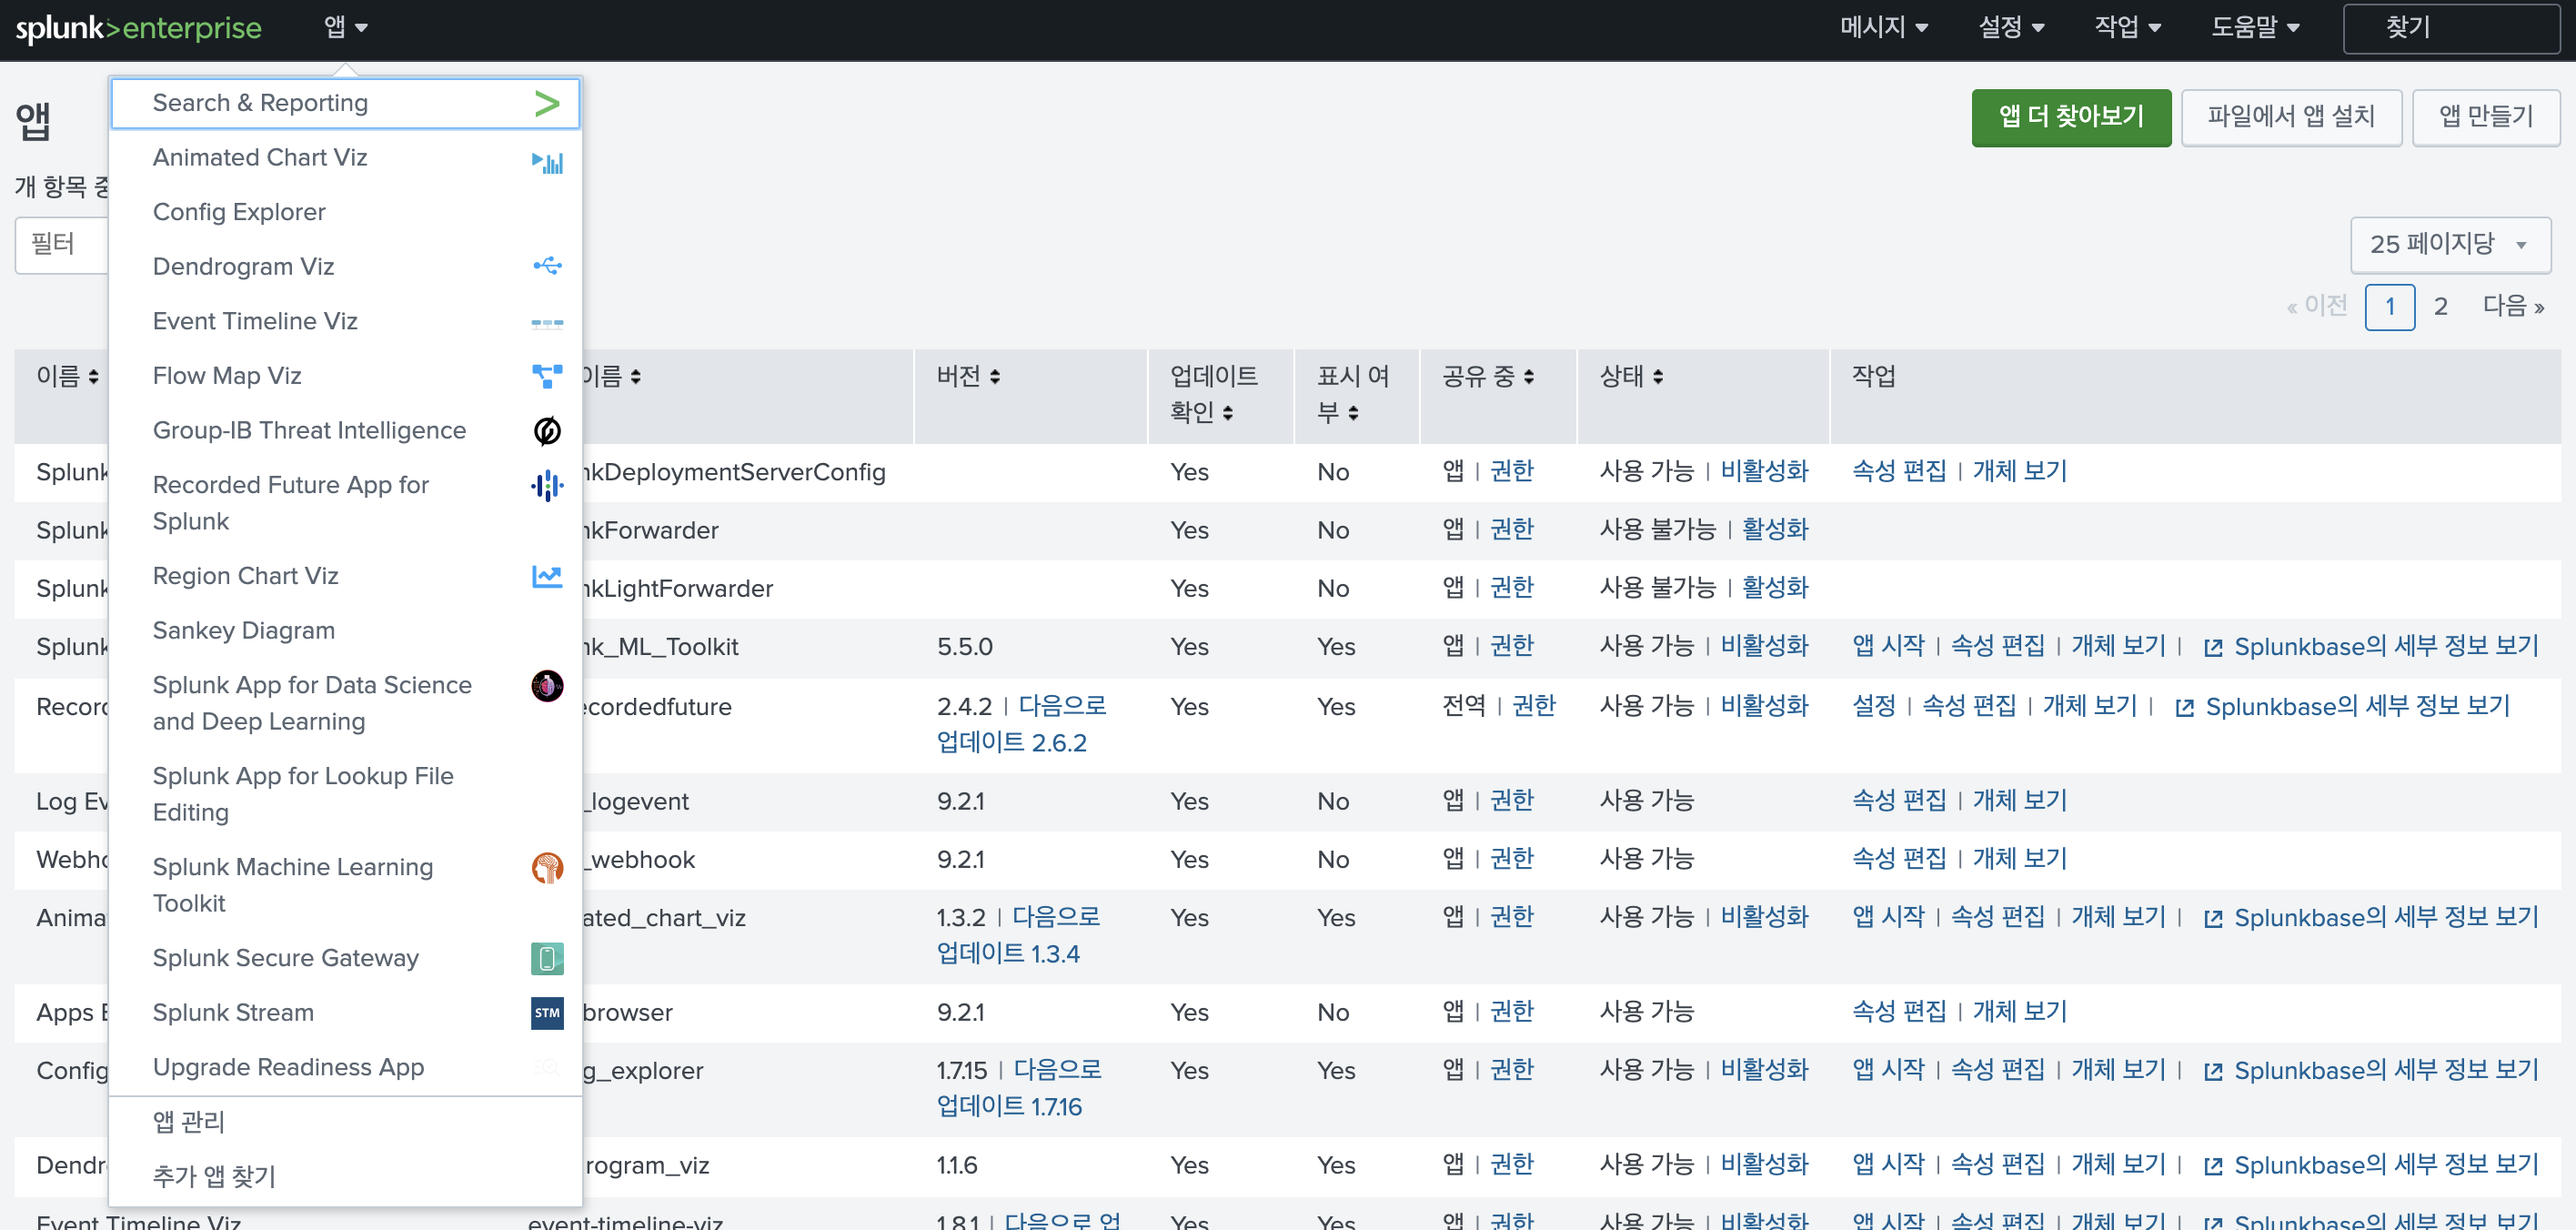Viewport: 2576px width, 1230px height.
Task: Click the 업데이트 1.7.16 link
Action: [x=1009, y=1108]
